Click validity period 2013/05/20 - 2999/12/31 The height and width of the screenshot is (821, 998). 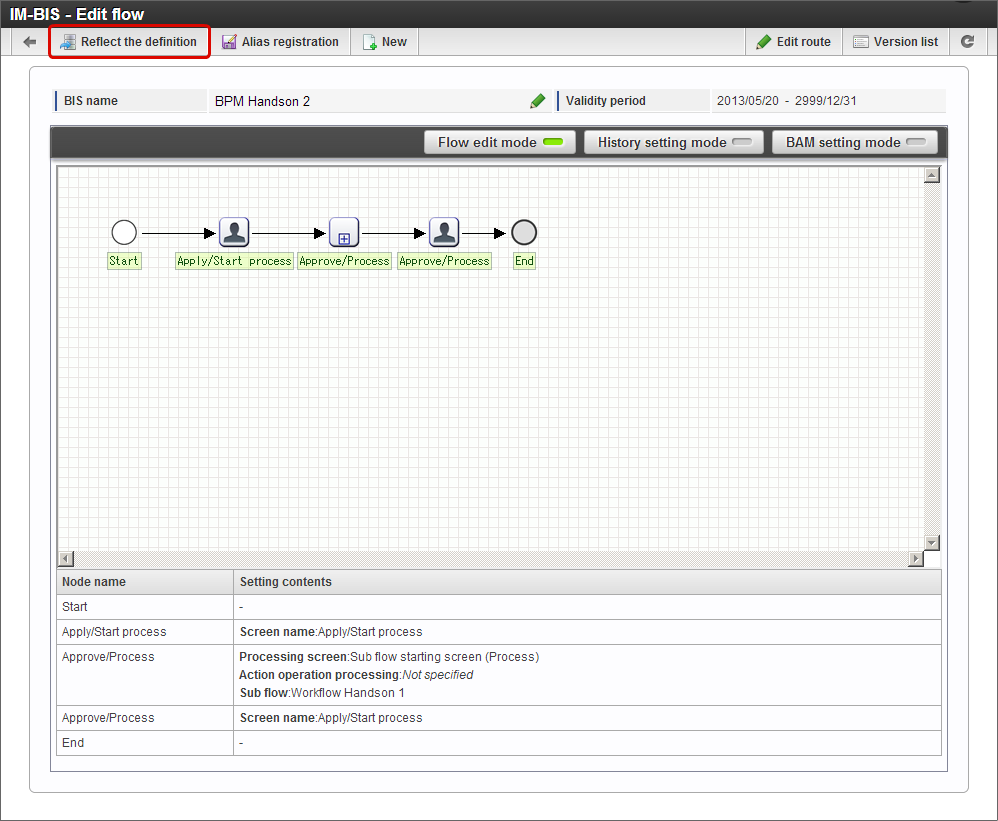tap(787, 101)
